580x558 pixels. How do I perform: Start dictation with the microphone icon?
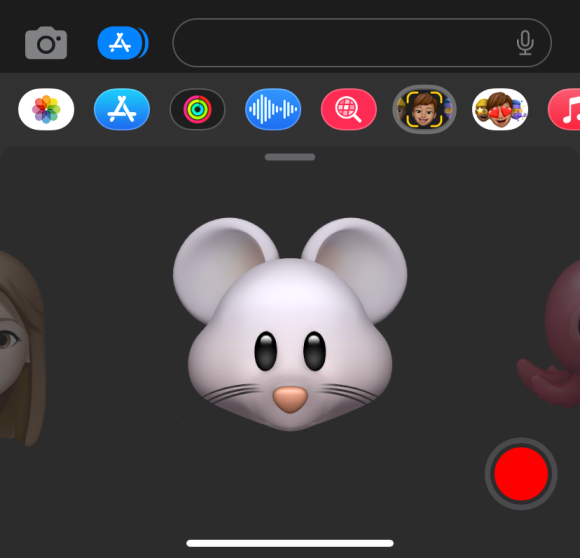[x=525, y=43]
